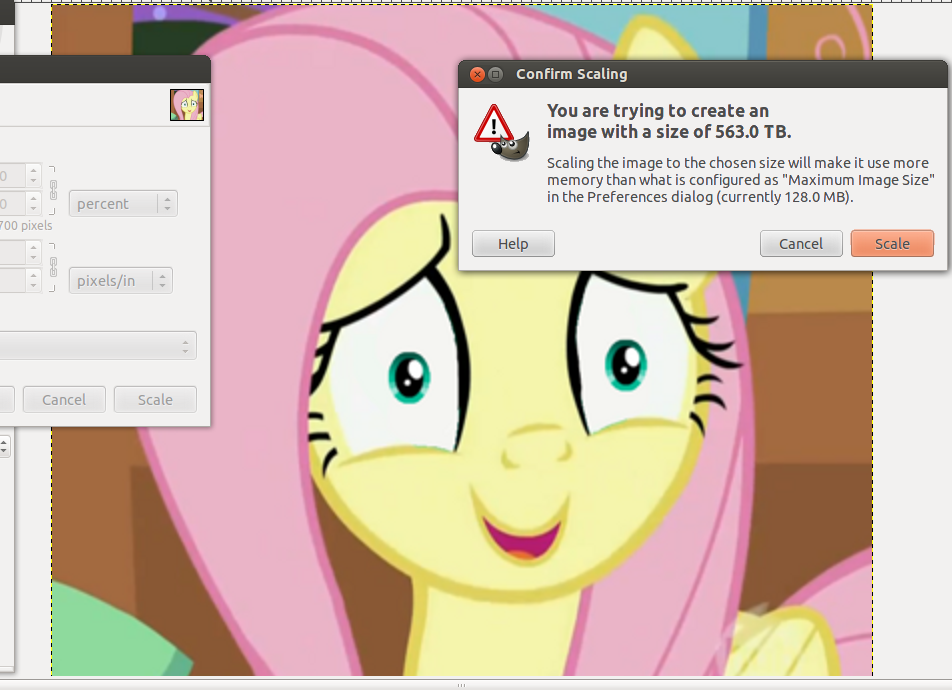The image size is (952, 690).
Task: Open the "percent" unit dropdown
Action: tap(123, 203)
